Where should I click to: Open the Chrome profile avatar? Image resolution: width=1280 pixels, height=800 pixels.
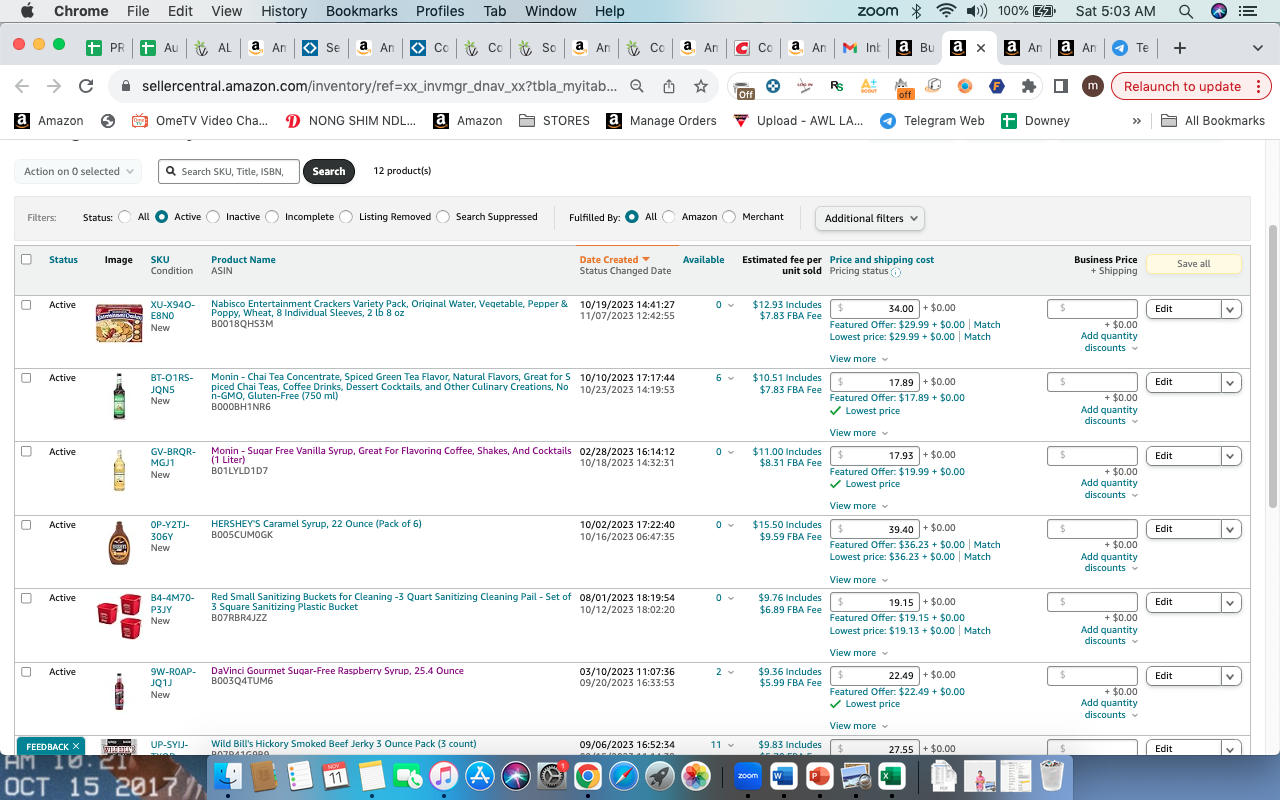pyautogui.click(x=1093, y=86)
